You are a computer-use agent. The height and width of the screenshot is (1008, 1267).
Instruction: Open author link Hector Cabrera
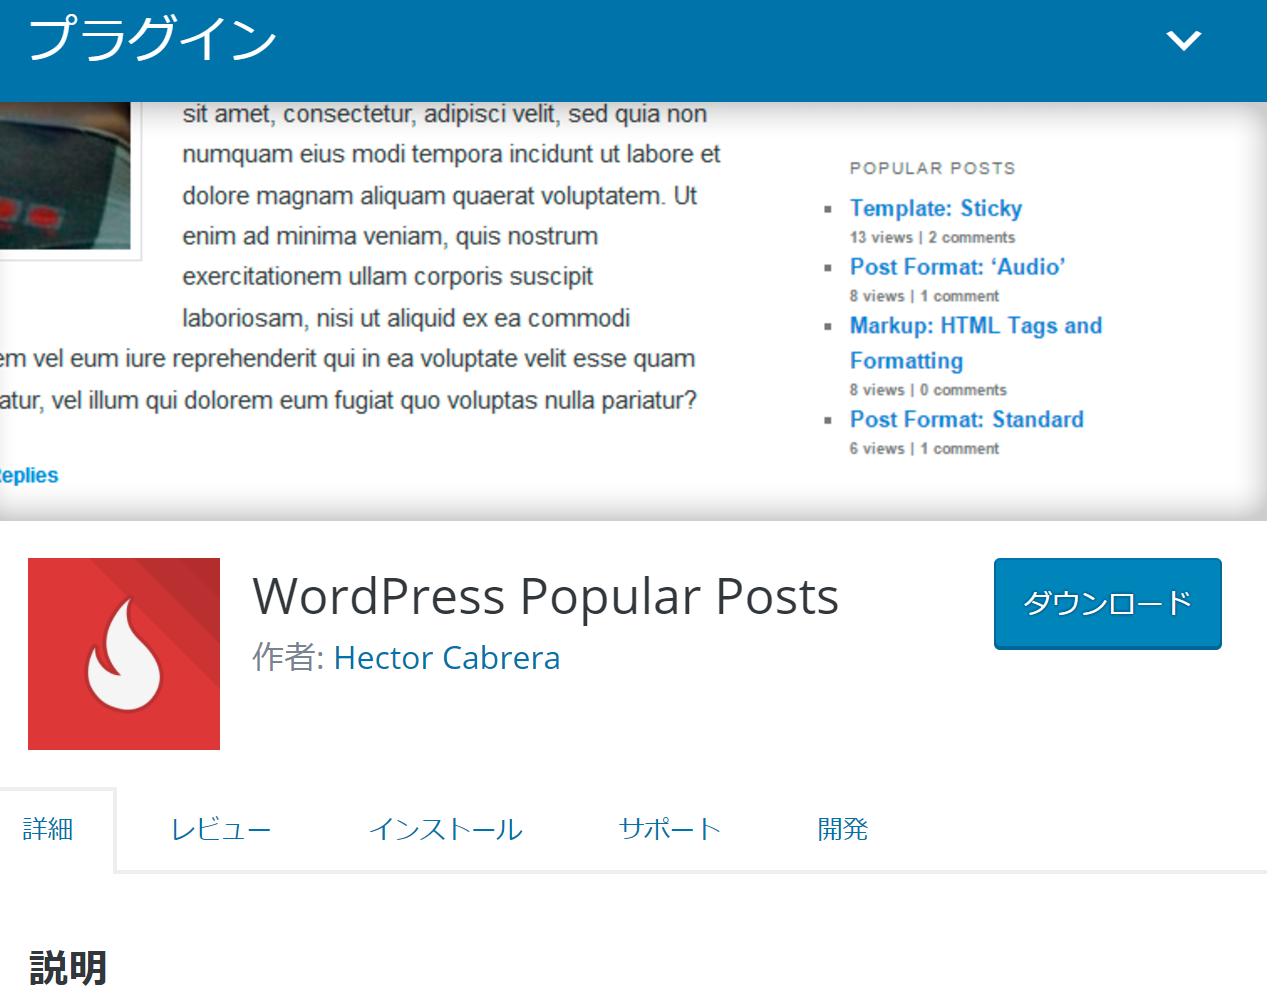coord(447,658)
